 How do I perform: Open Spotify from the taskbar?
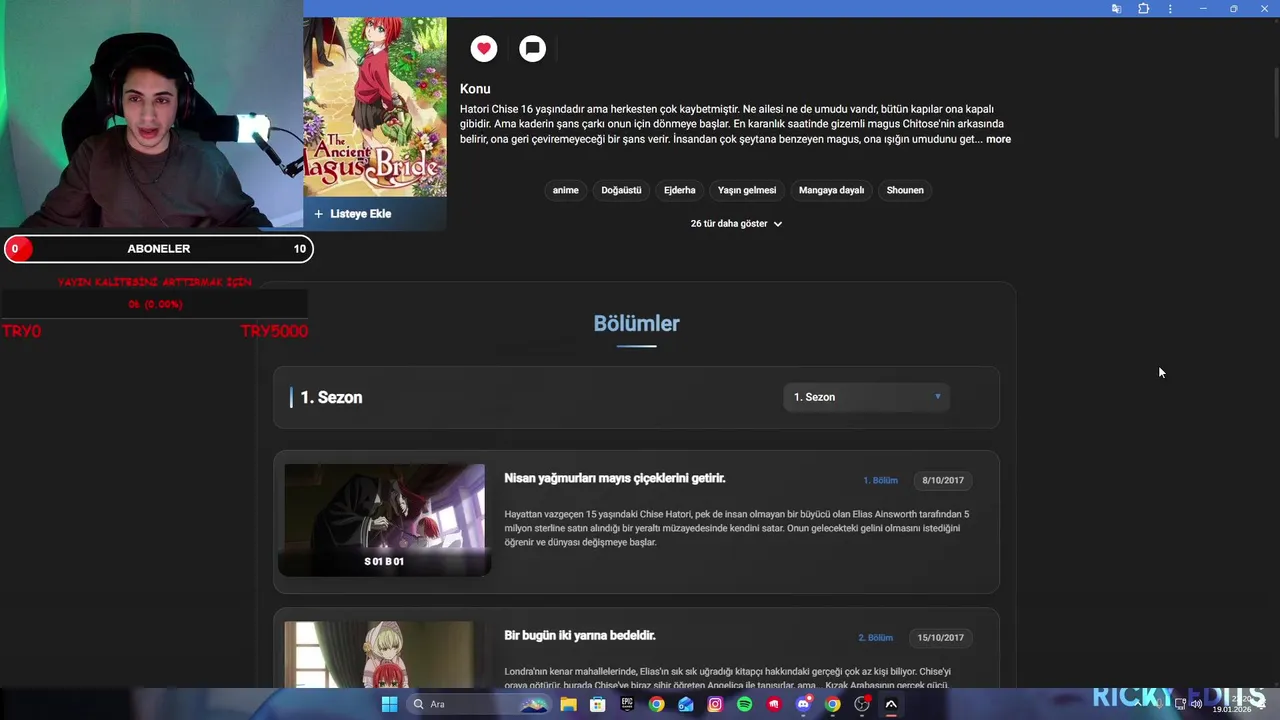click(744, 704)
